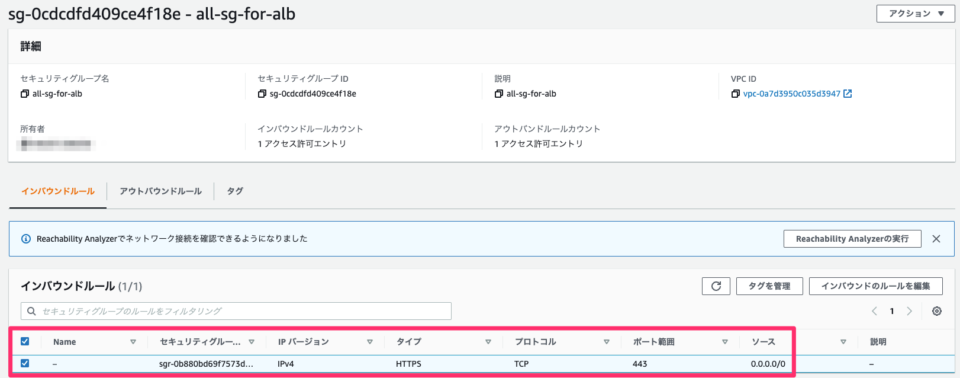Copy the description all-sg-for-alb icon
This screenshot has width=960, height=378.
tap(500, 94)
